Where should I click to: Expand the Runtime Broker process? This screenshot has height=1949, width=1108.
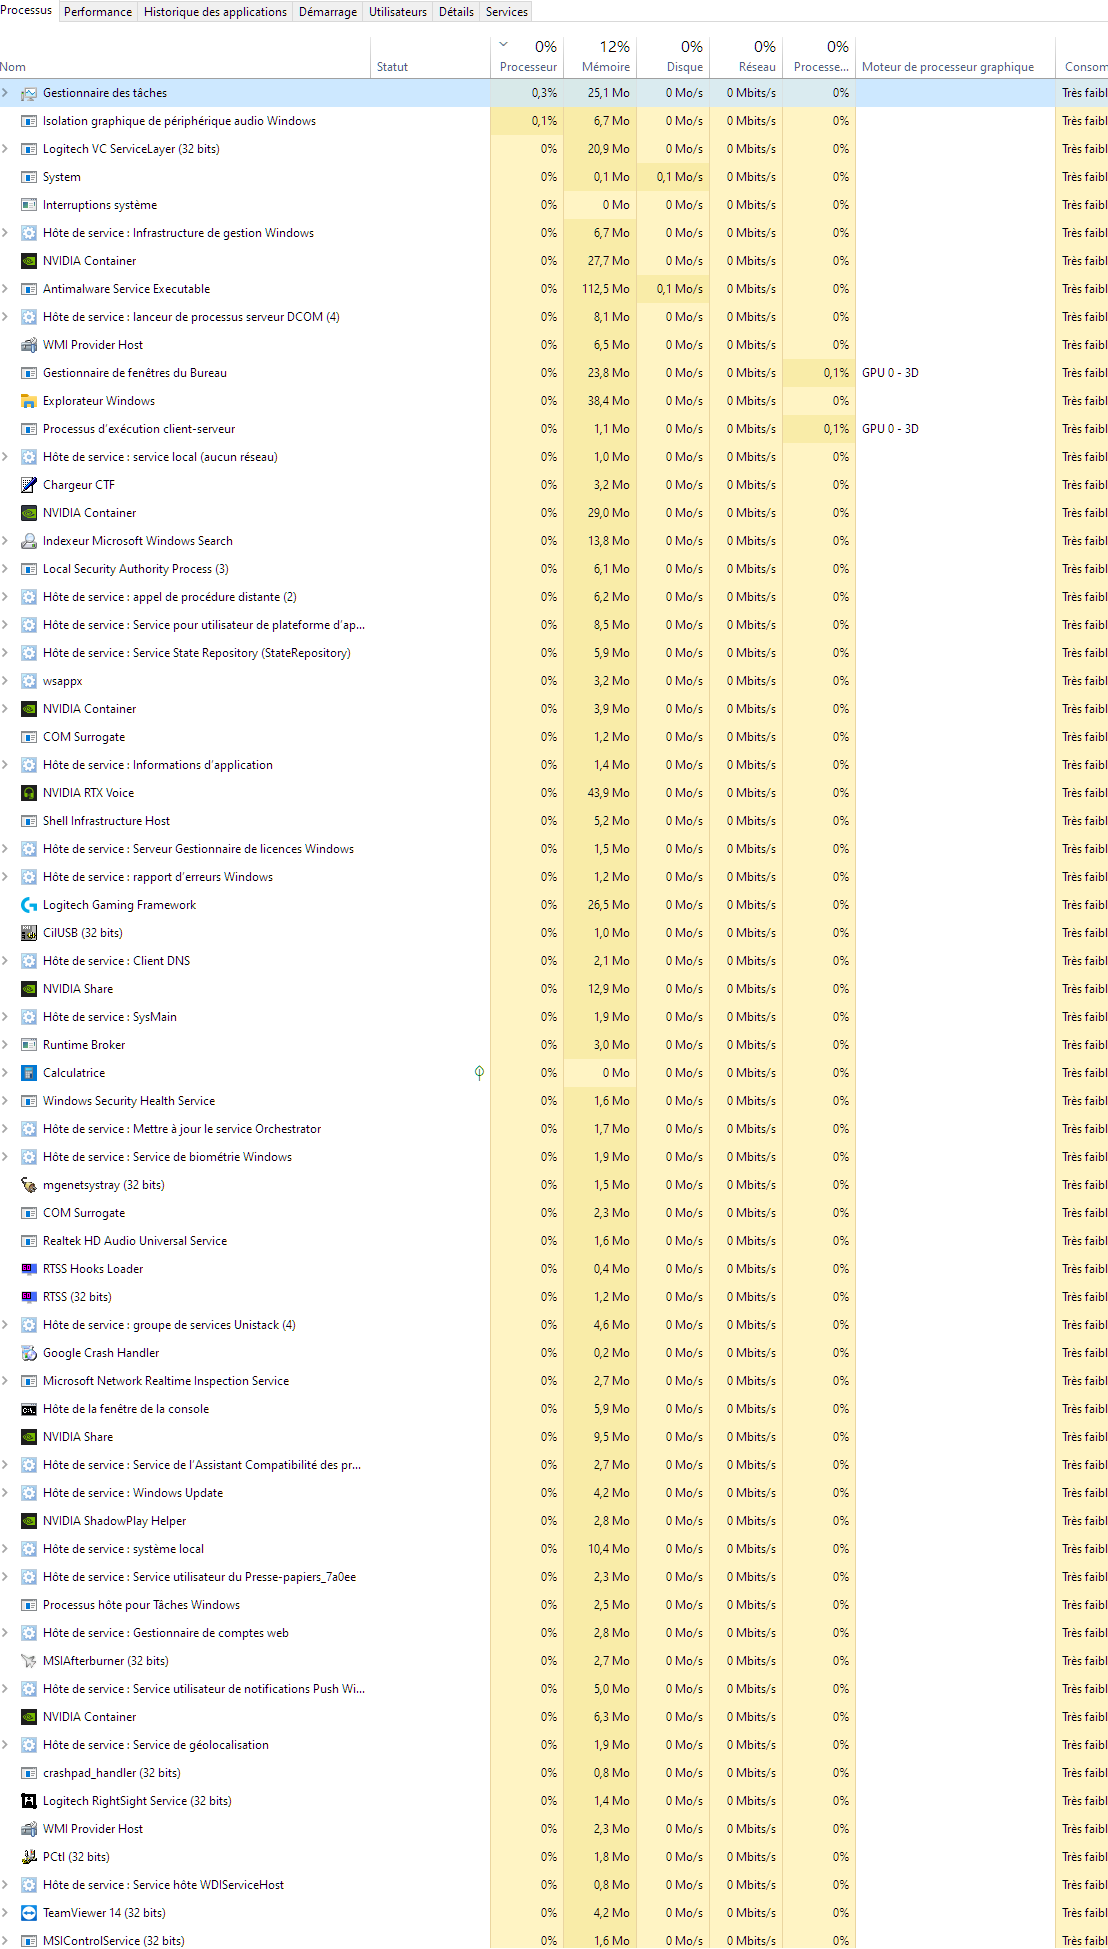tap(5, 1045)
